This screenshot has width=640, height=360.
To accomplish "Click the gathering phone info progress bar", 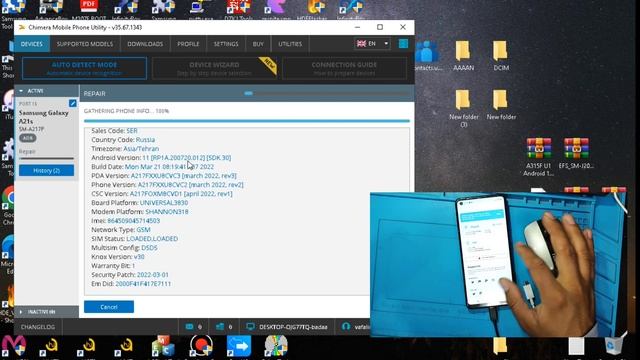I will click(247, 121).
